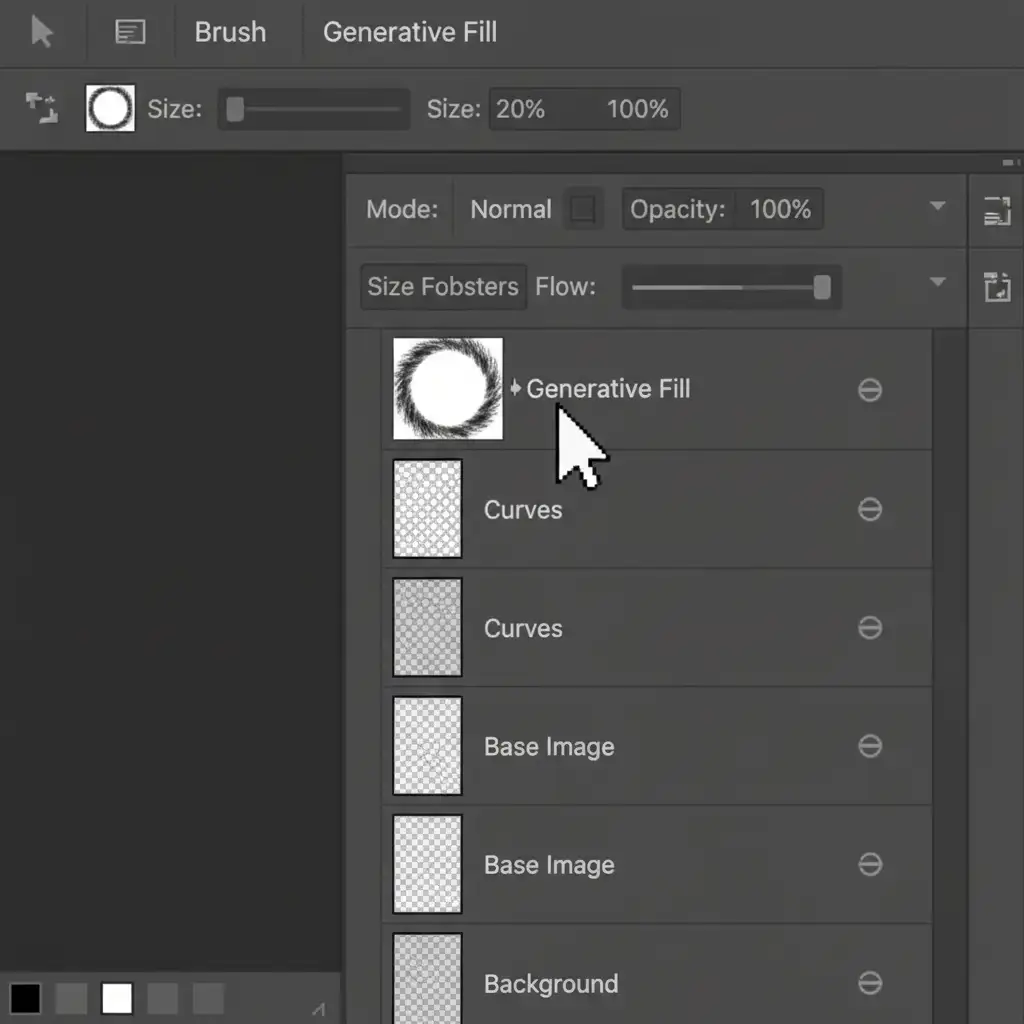
Task: Open the round brush preset picker
Action: click(110, 108)
